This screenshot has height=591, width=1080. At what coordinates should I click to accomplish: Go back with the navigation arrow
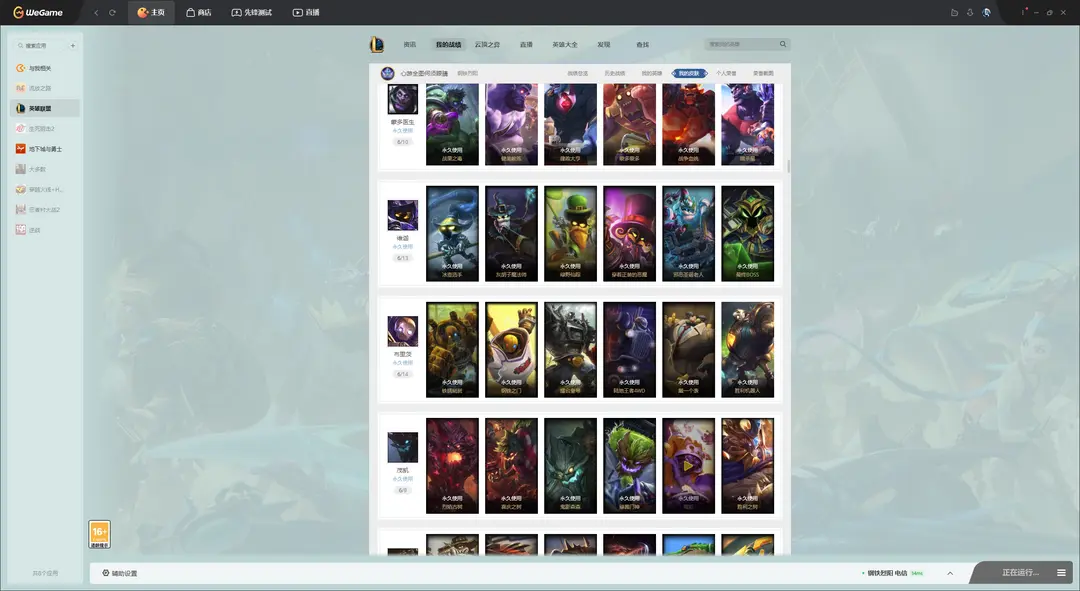(96, 12)
